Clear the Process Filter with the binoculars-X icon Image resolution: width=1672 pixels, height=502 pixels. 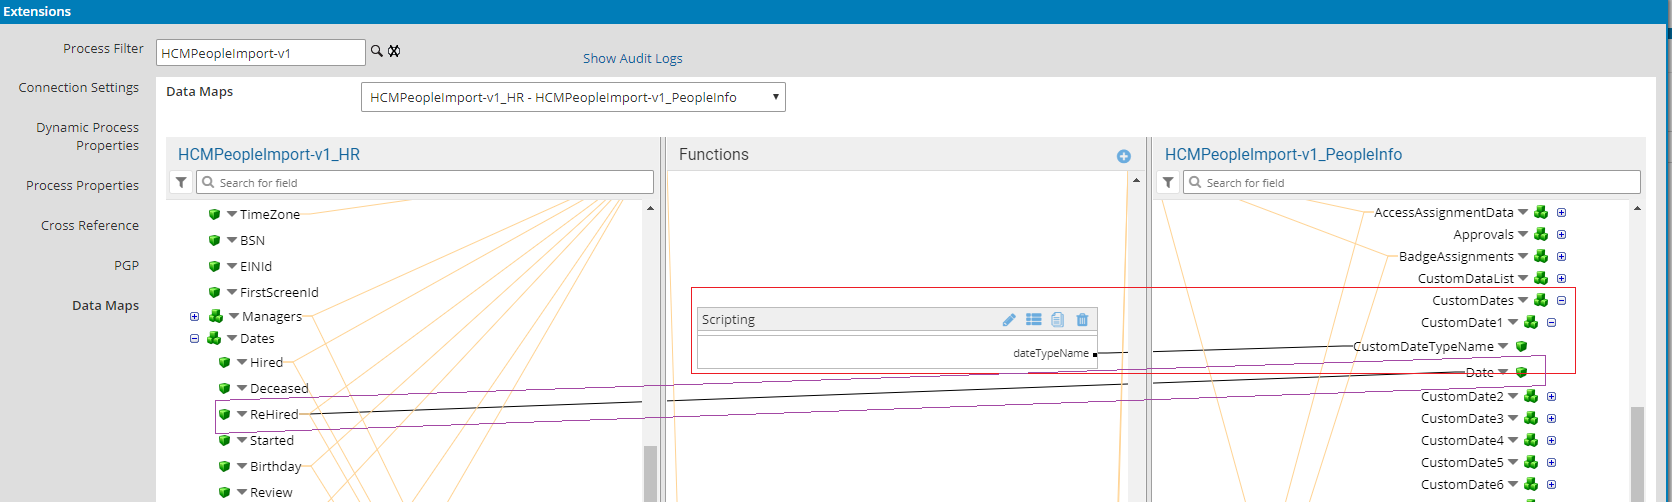click(x=394, y=51)
